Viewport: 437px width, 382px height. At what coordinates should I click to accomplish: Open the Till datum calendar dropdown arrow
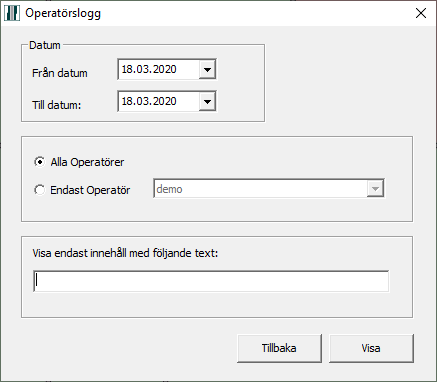tap(207, 101)
